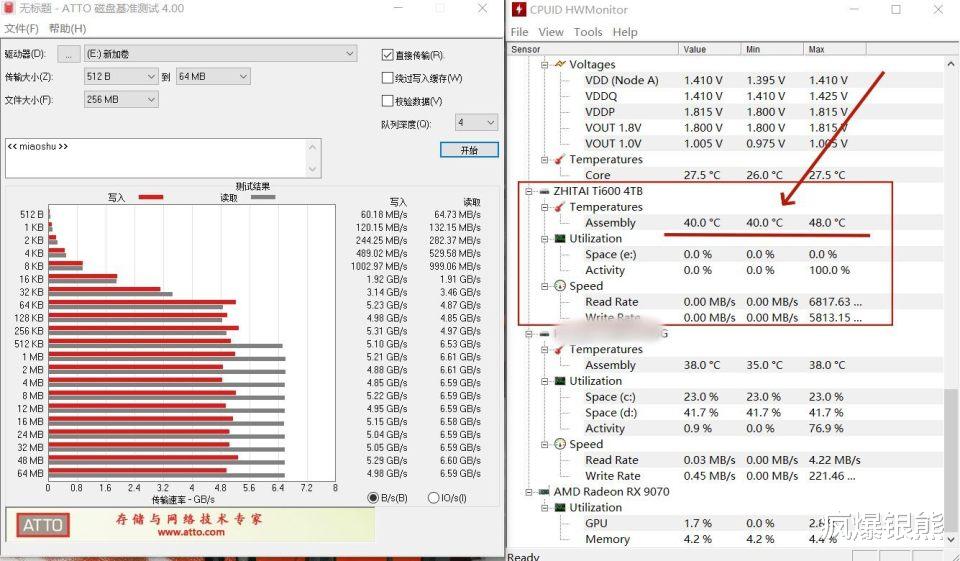Viewport: 960px width, 561px height.
Task: Click the description box scroll down arrow
Action: pos(313,169)
